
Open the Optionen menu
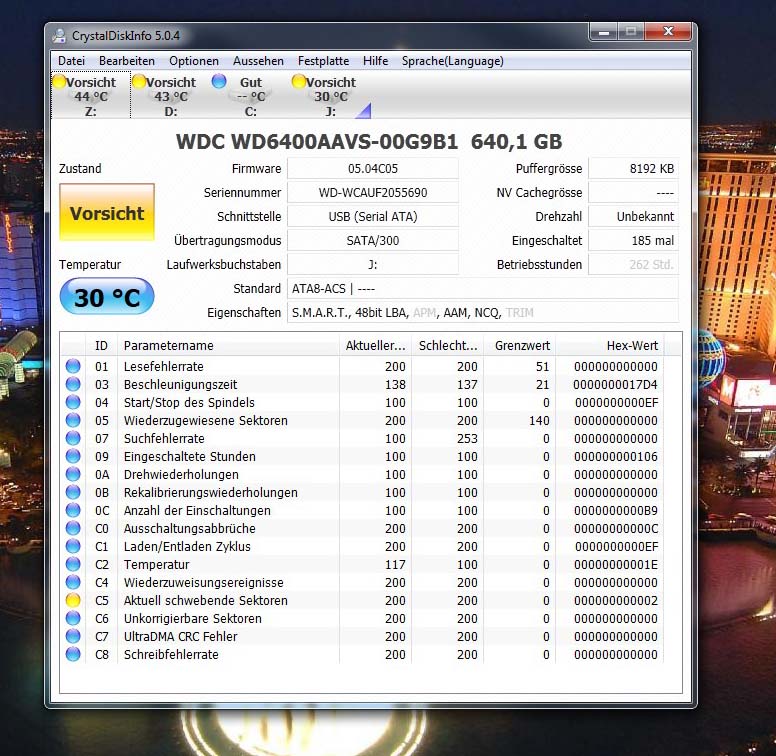[194, 61]
